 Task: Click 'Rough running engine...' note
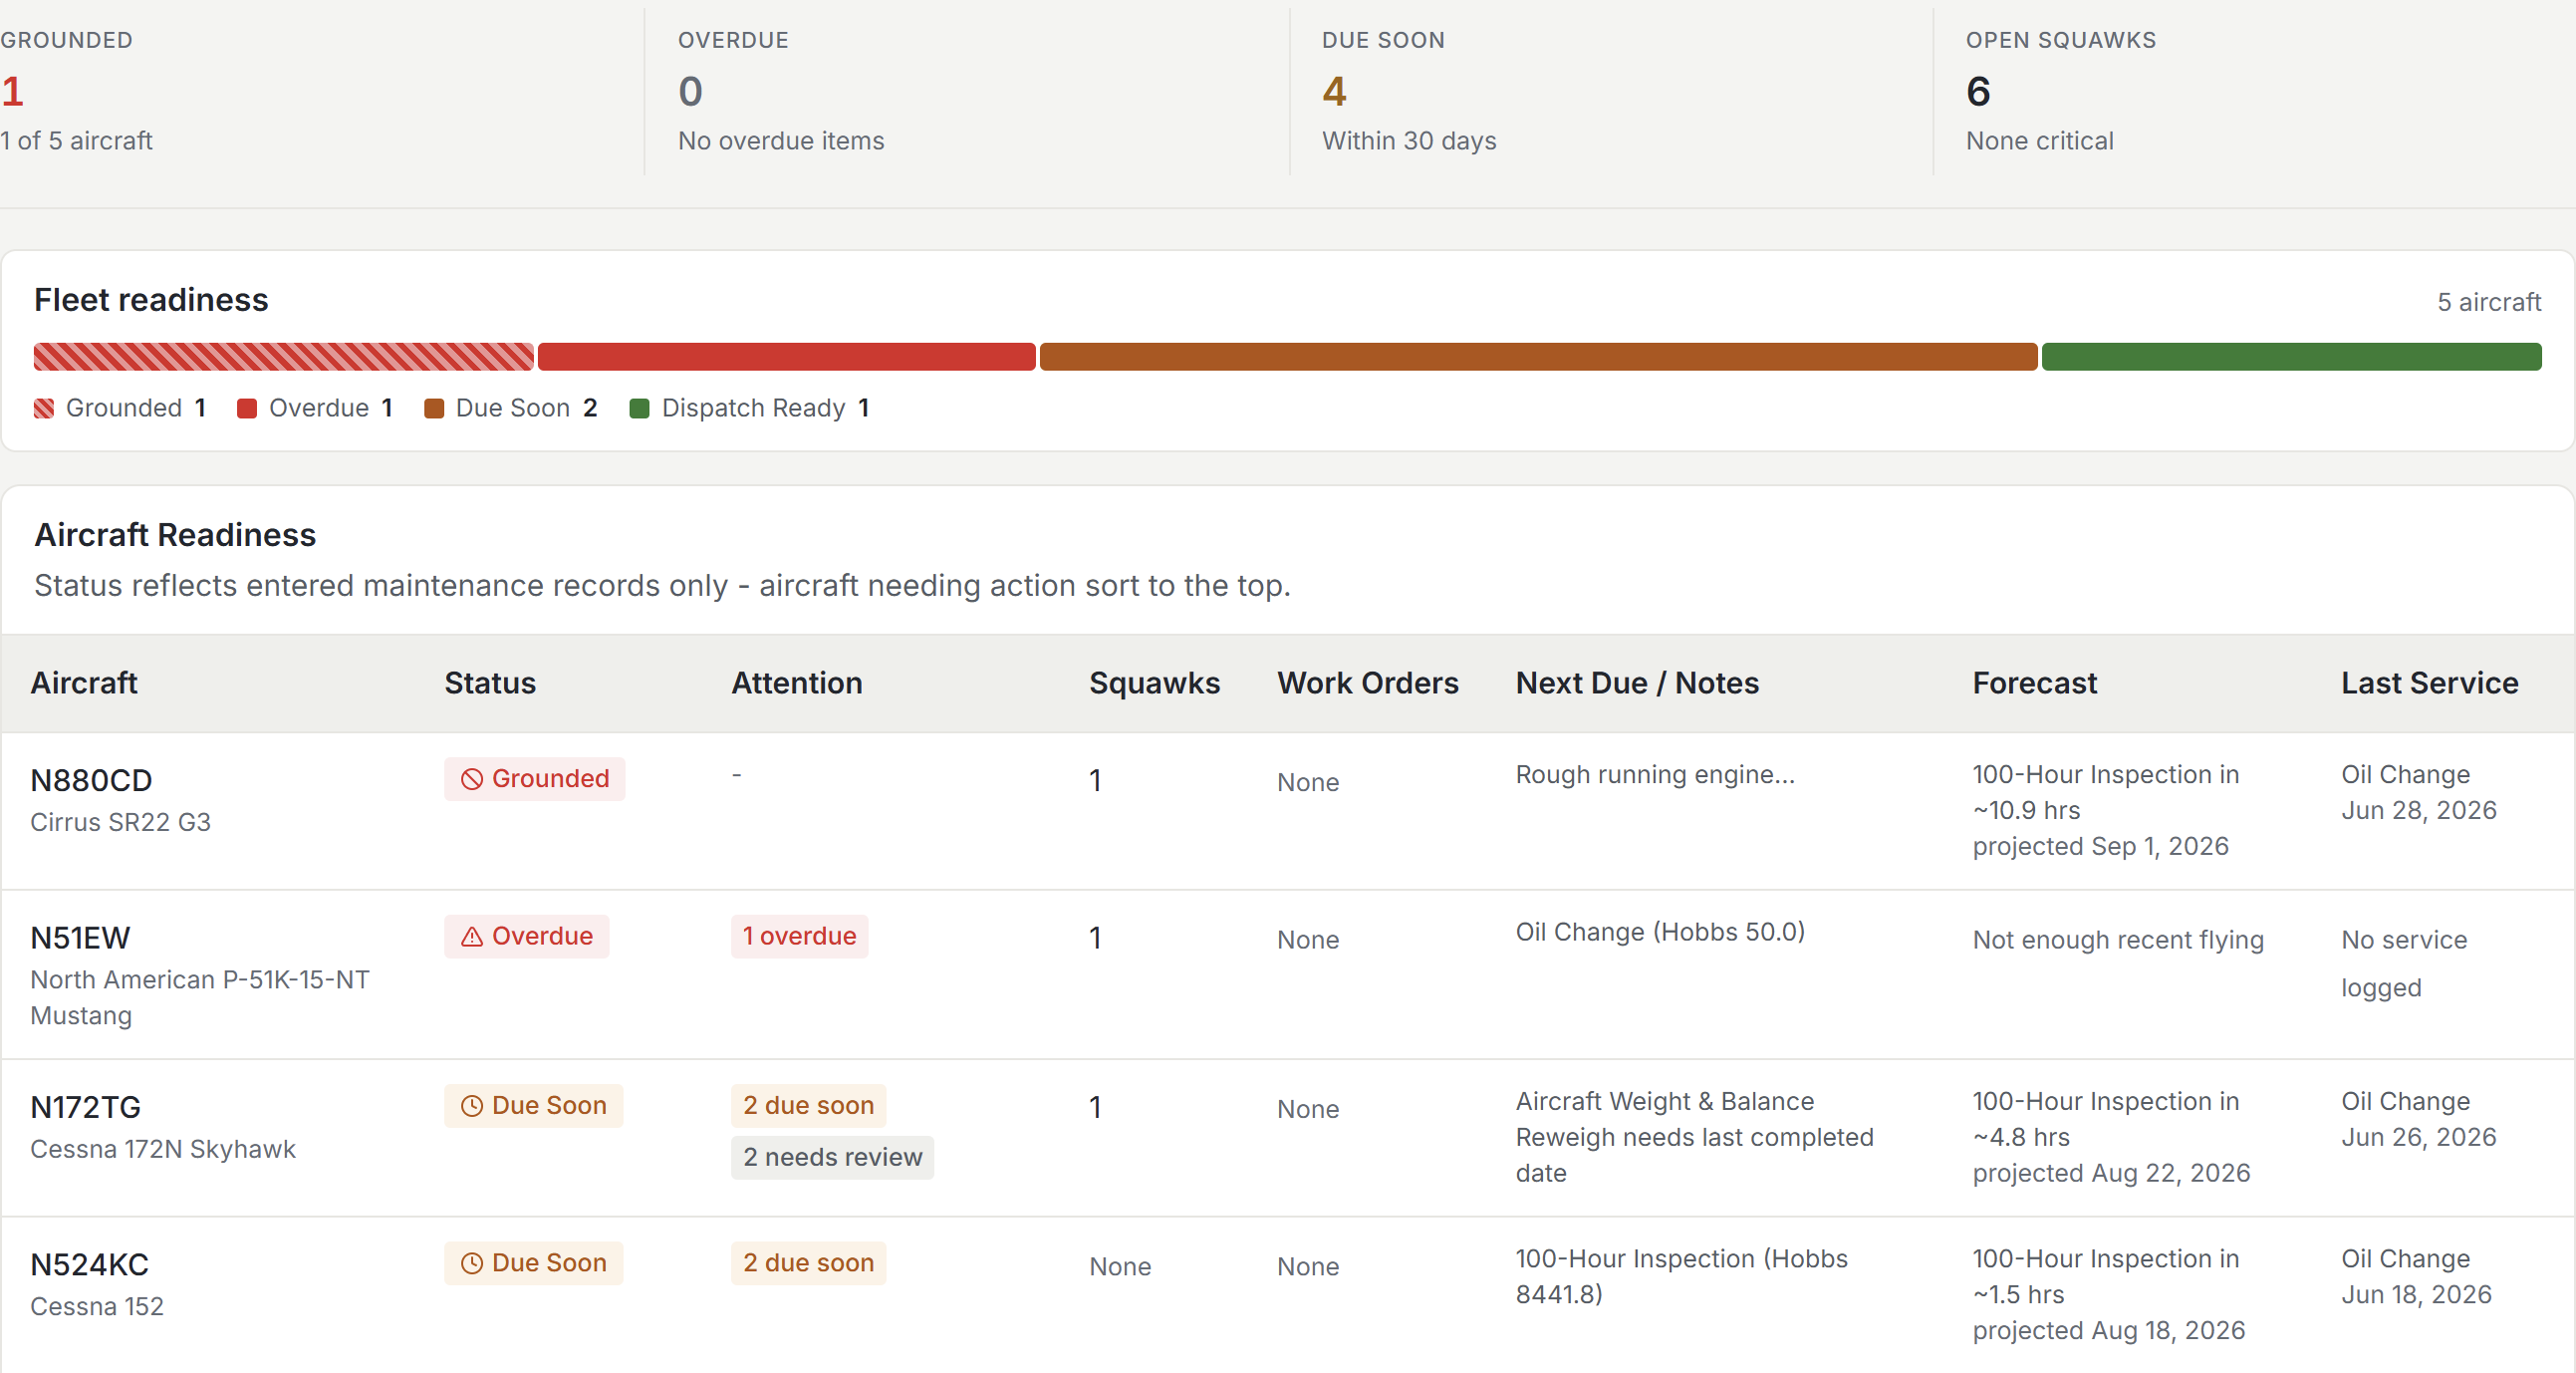point(1656,775)
